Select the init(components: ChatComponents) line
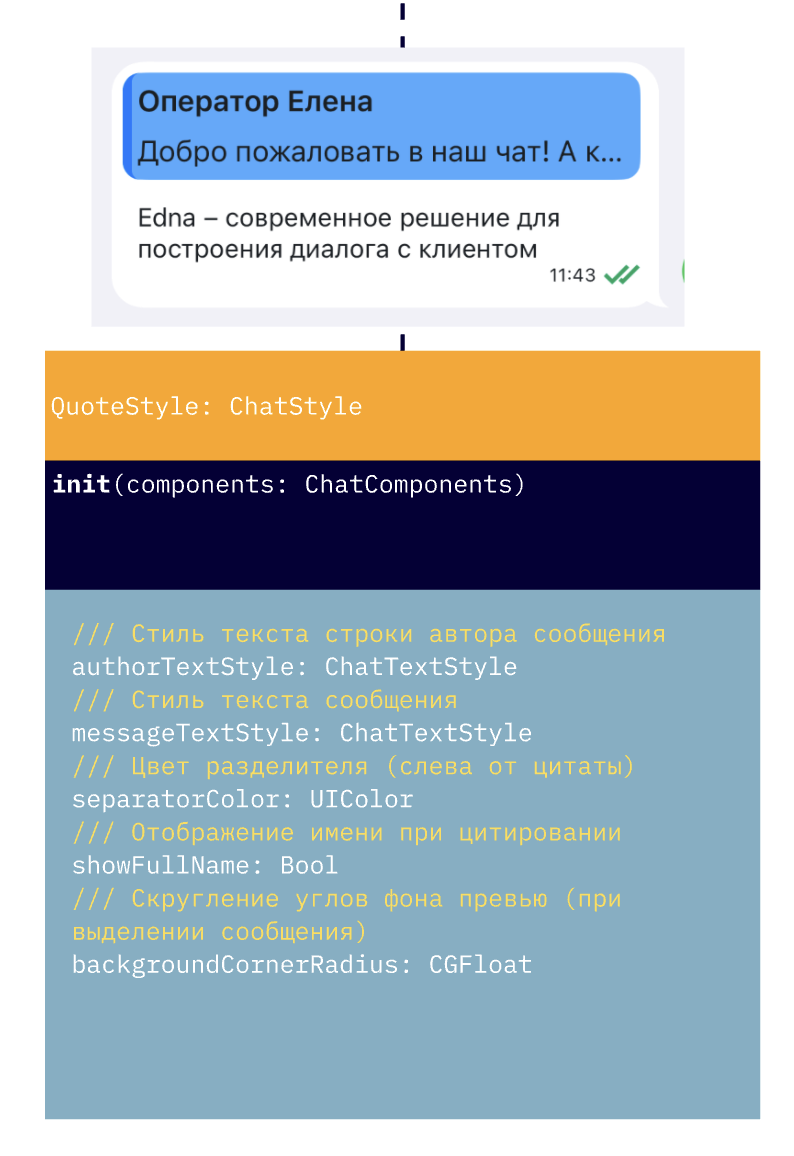 (288, 485)
